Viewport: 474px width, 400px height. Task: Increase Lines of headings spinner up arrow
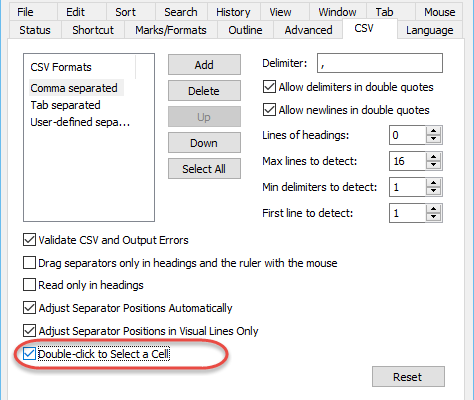click(433, 131)
